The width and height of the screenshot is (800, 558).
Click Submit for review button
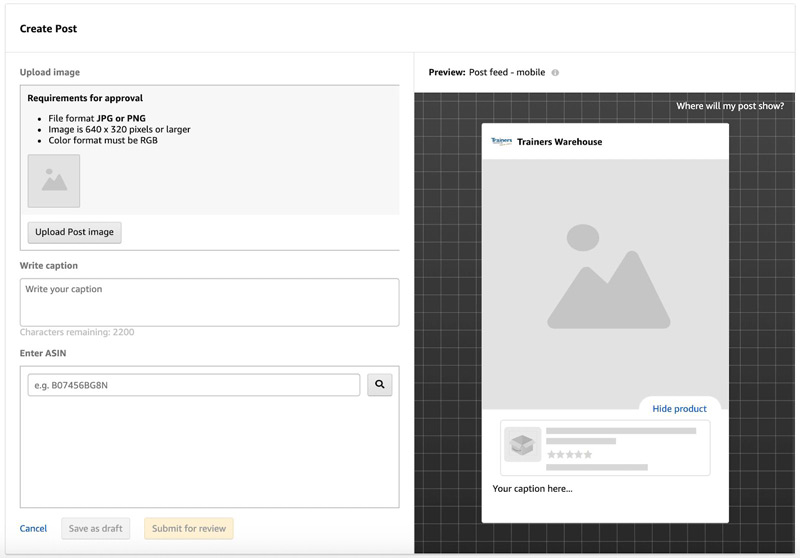coord(189,528)
